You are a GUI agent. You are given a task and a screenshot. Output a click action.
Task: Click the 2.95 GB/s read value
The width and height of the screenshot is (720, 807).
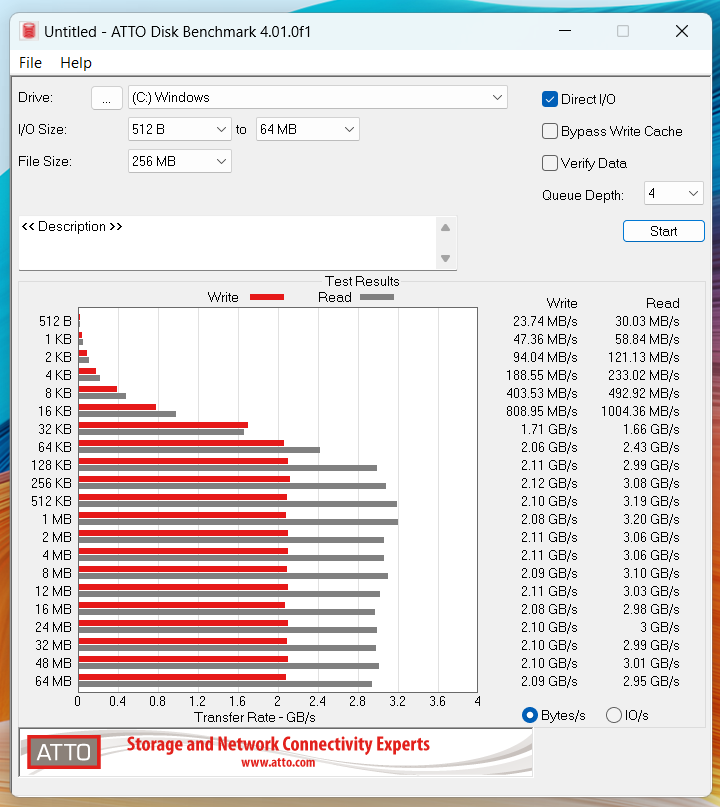651,681
